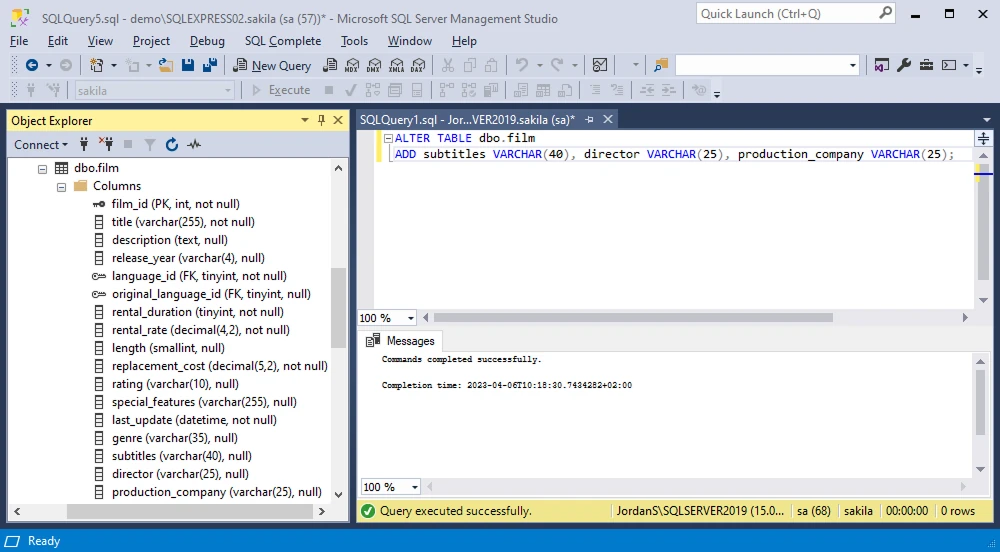Image resolution: width=1000 pixels, height=552 pixels.
Task: Click the Filter funnel icon in Object Explorer
Action: click(150, 145)
